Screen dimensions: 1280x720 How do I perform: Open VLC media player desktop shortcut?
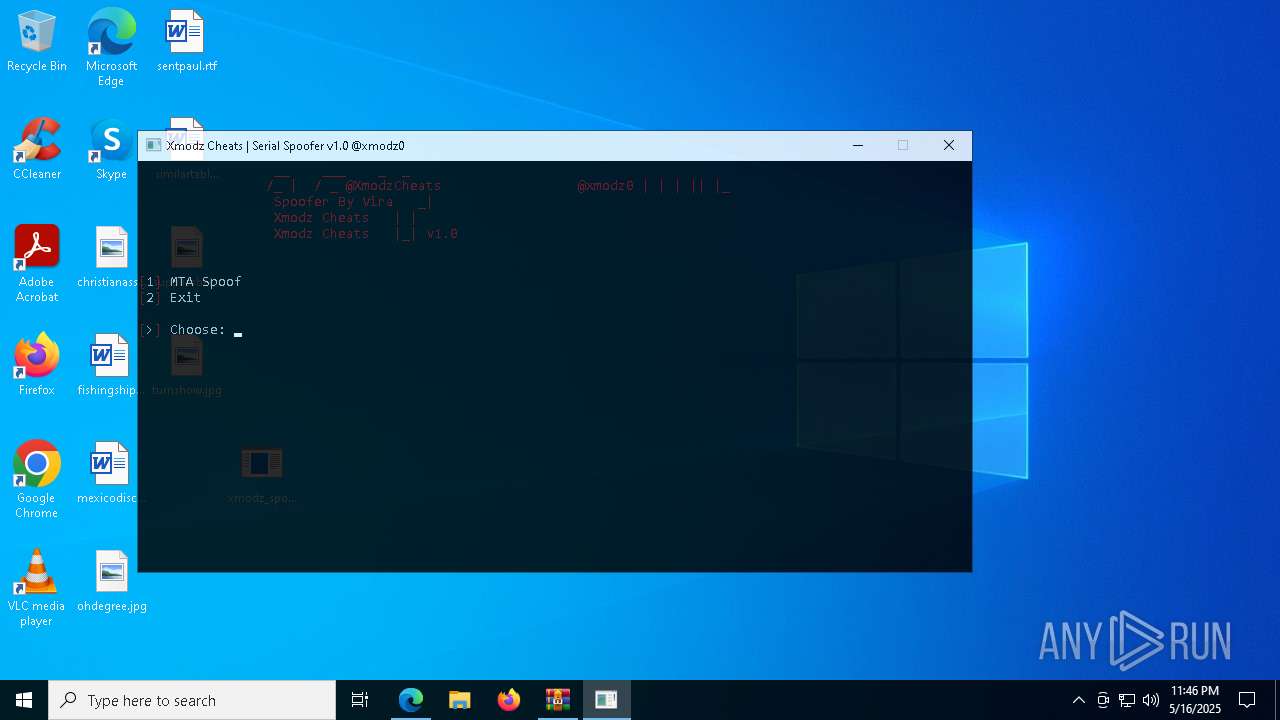coord(37,588)
